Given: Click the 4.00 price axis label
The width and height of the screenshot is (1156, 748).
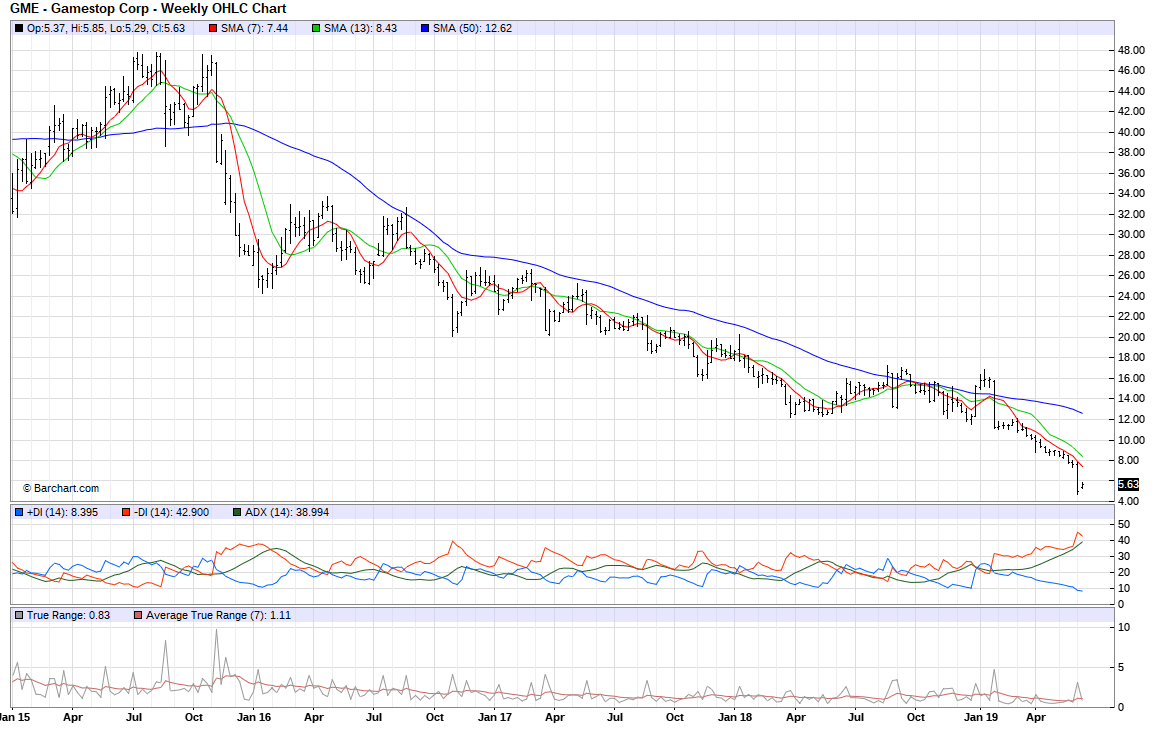Looking at the screenshot, I should [x=1128, y=501].
